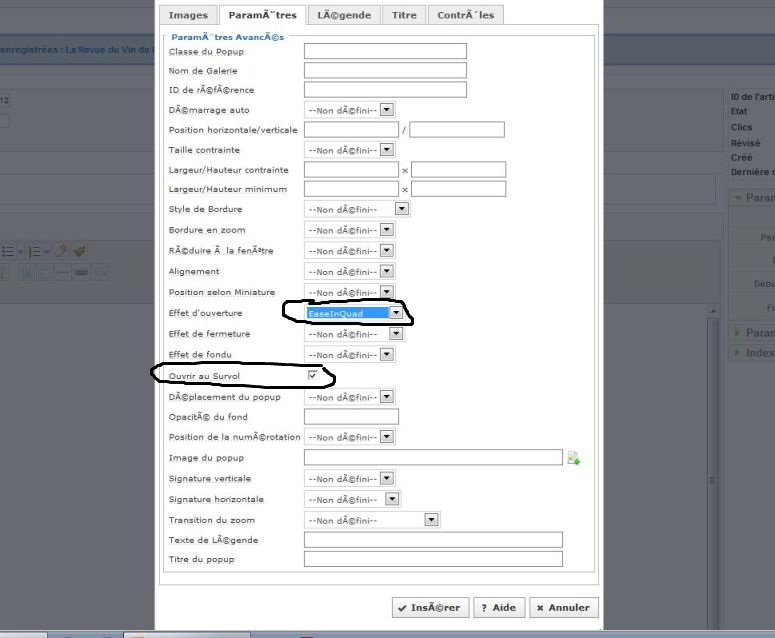
Task: Open the Effet de fermeture dropdown
Action: point(387,334)
